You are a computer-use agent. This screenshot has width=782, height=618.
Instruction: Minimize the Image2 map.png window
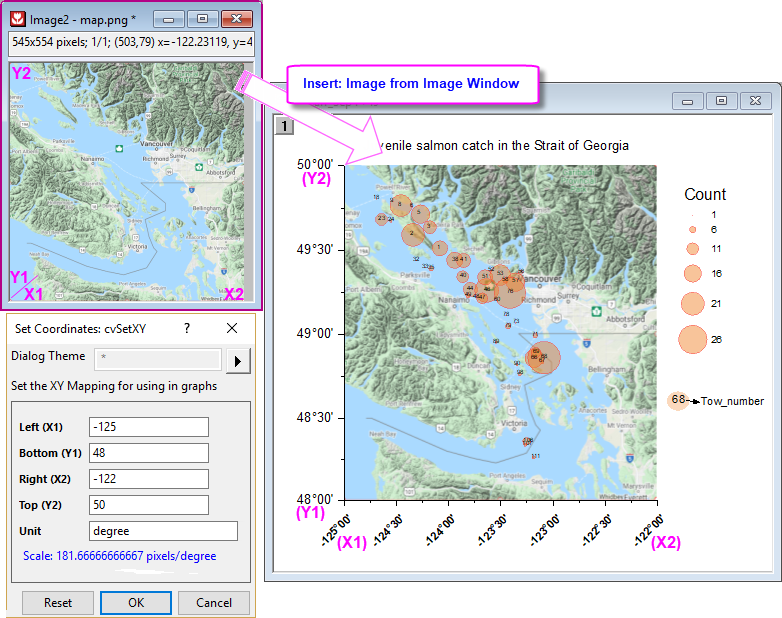[170, 19]
